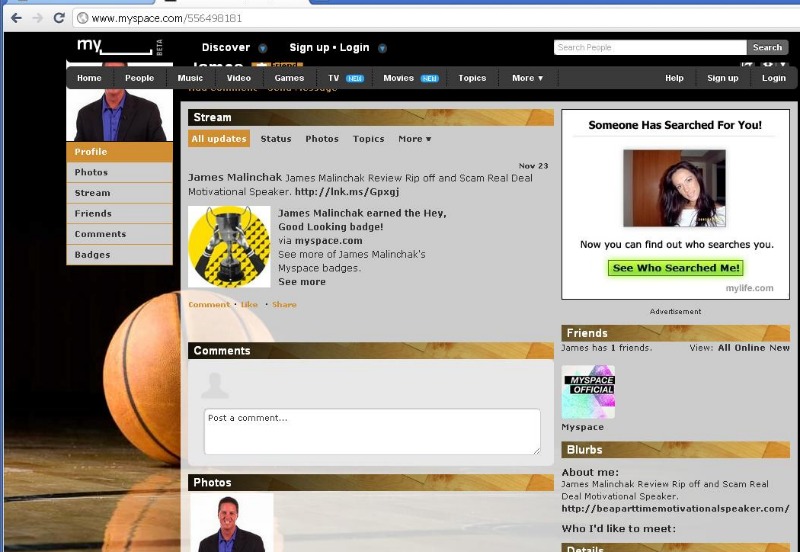Image resolution: width=800 pixels, height=552 pixels.
Task: Click the Myspace friend name
Action: [582, 427]
